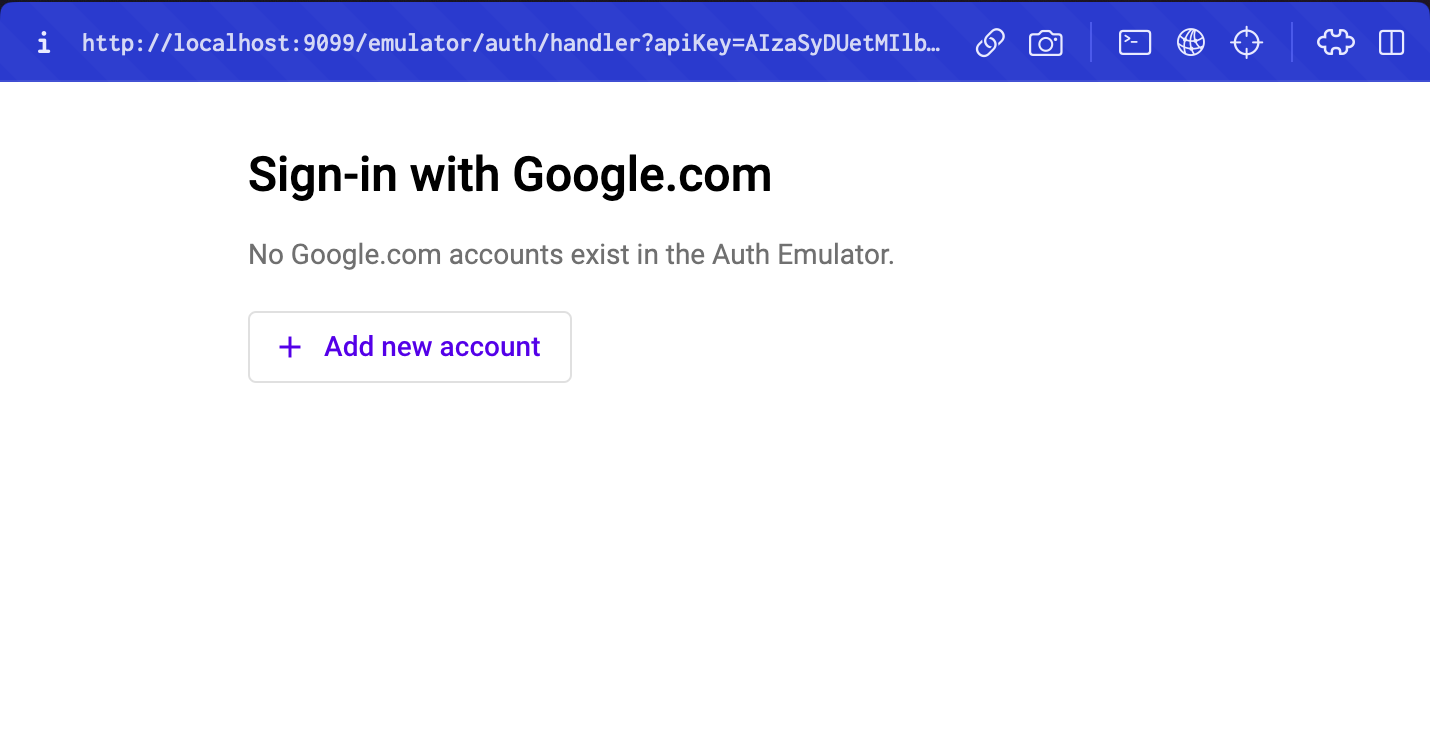
Task: Click the plus icon in Add new account
Action: [x=290, y=347]
